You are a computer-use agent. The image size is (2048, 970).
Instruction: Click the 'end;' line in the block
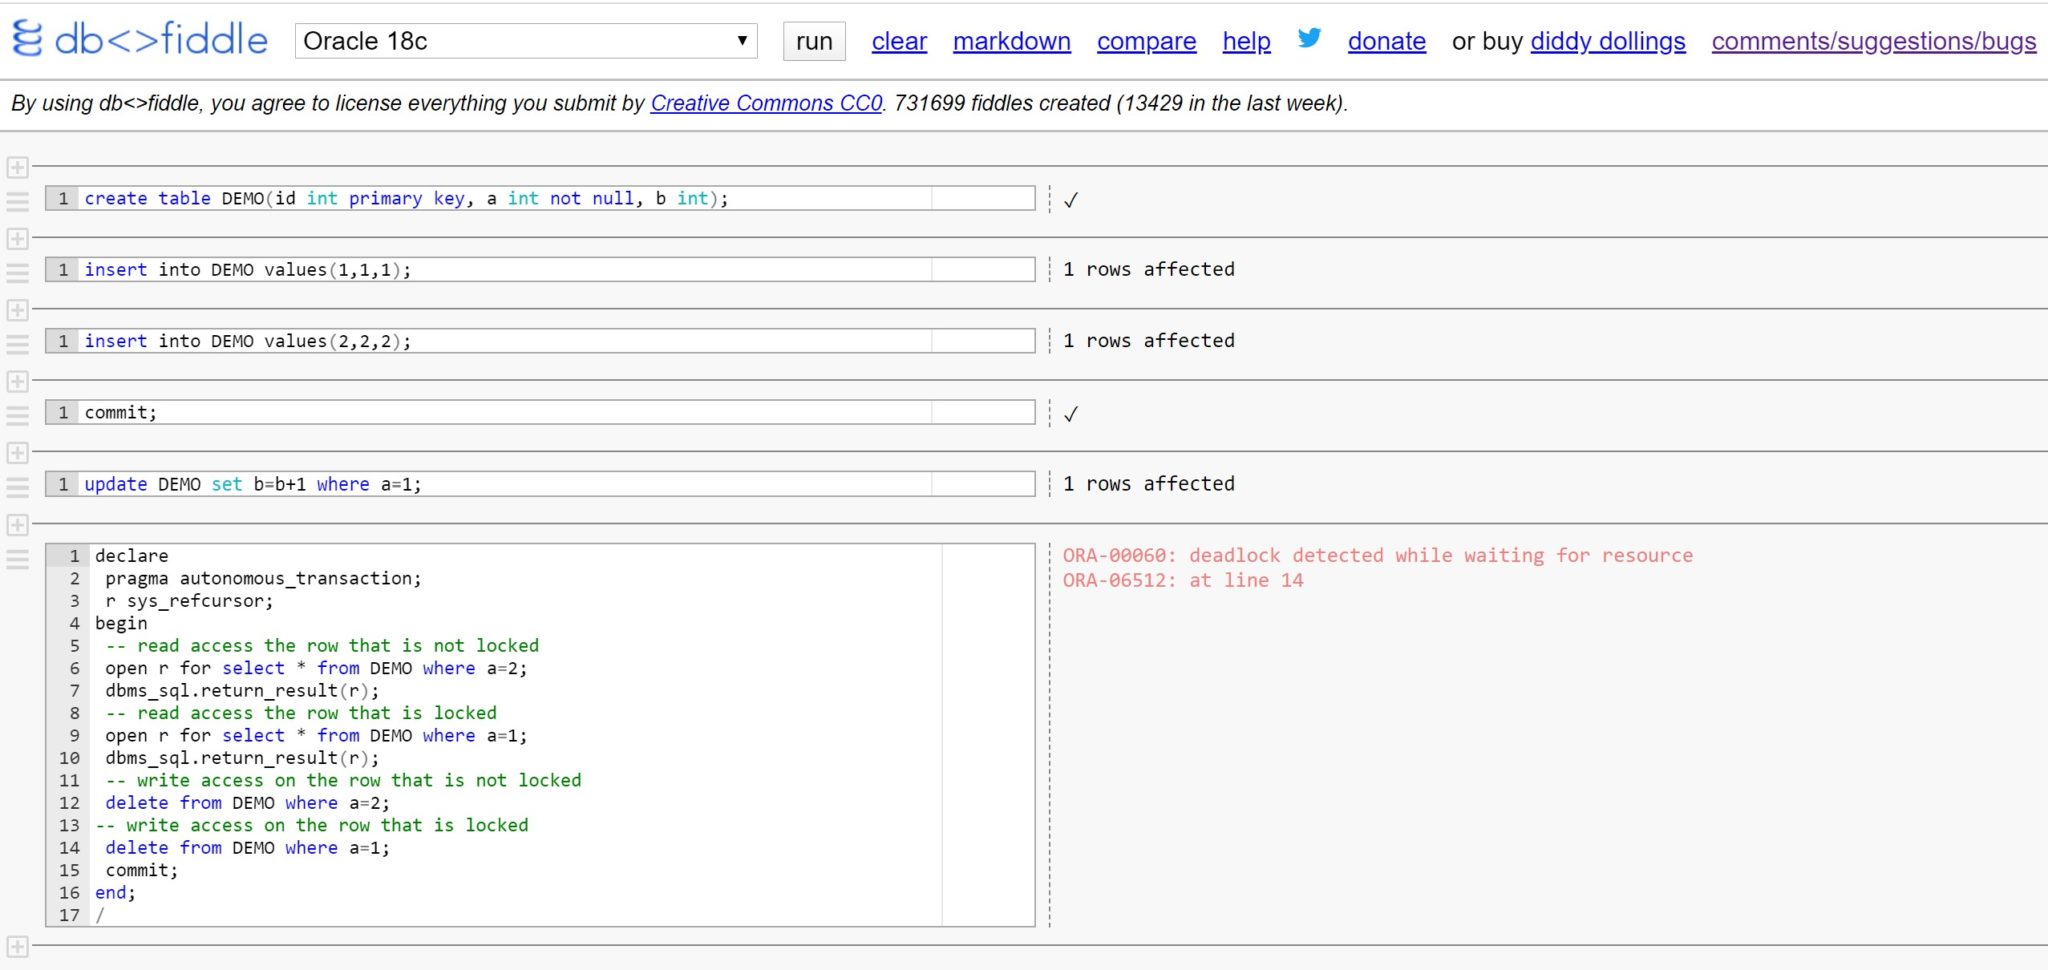(115, 893)
